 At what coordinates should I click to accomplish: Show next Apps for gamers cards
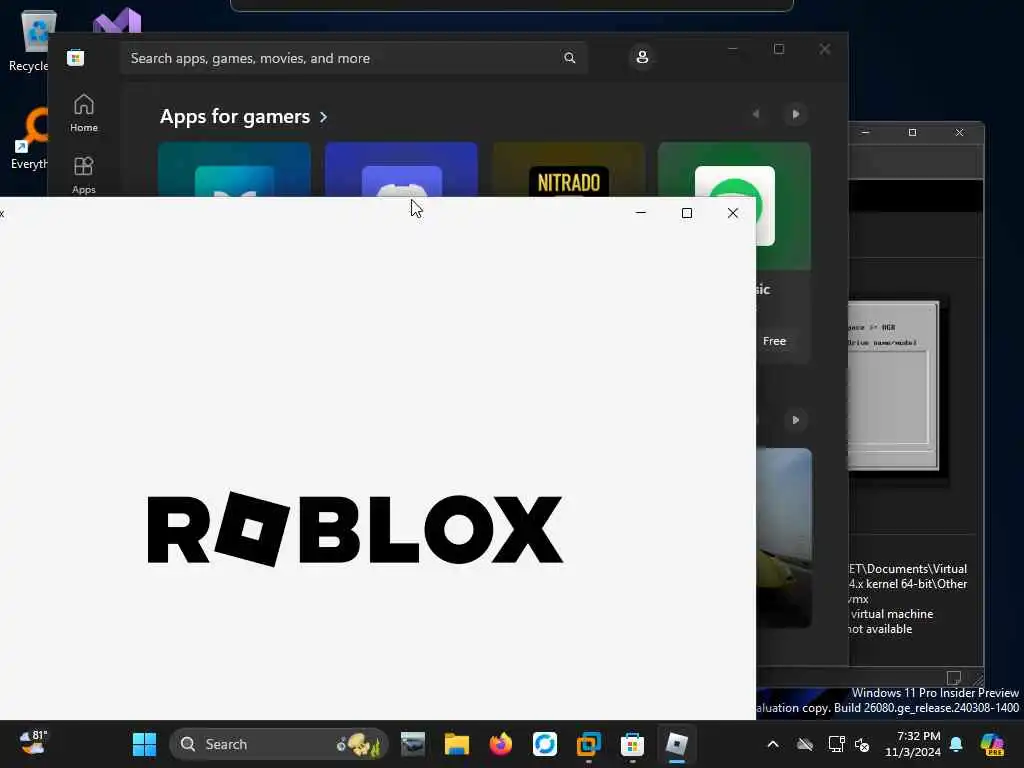795,114
